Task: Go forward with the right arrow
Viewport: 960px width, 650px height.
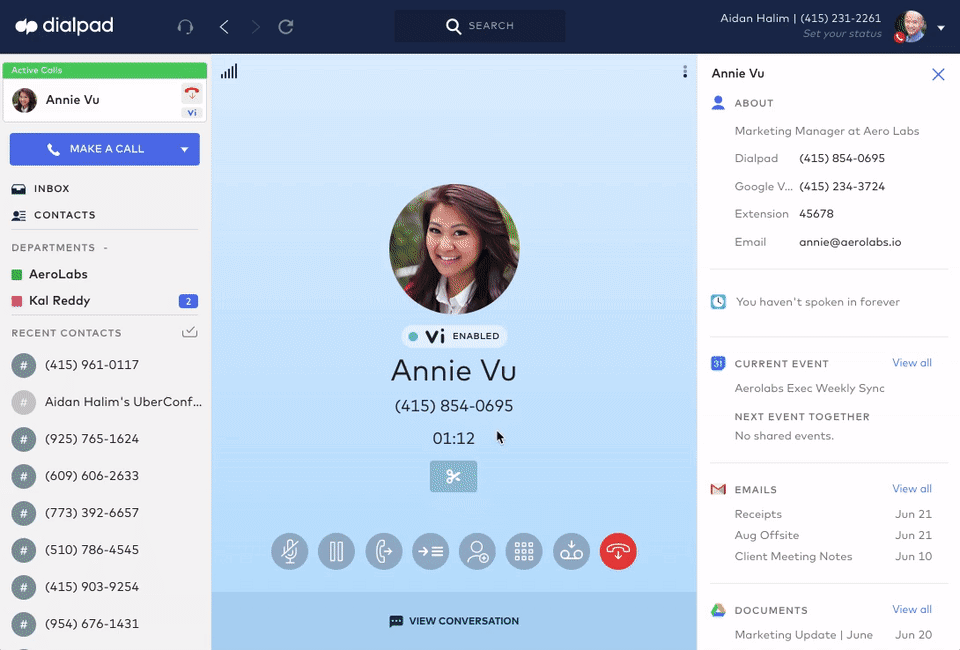Action: (255, 26)
